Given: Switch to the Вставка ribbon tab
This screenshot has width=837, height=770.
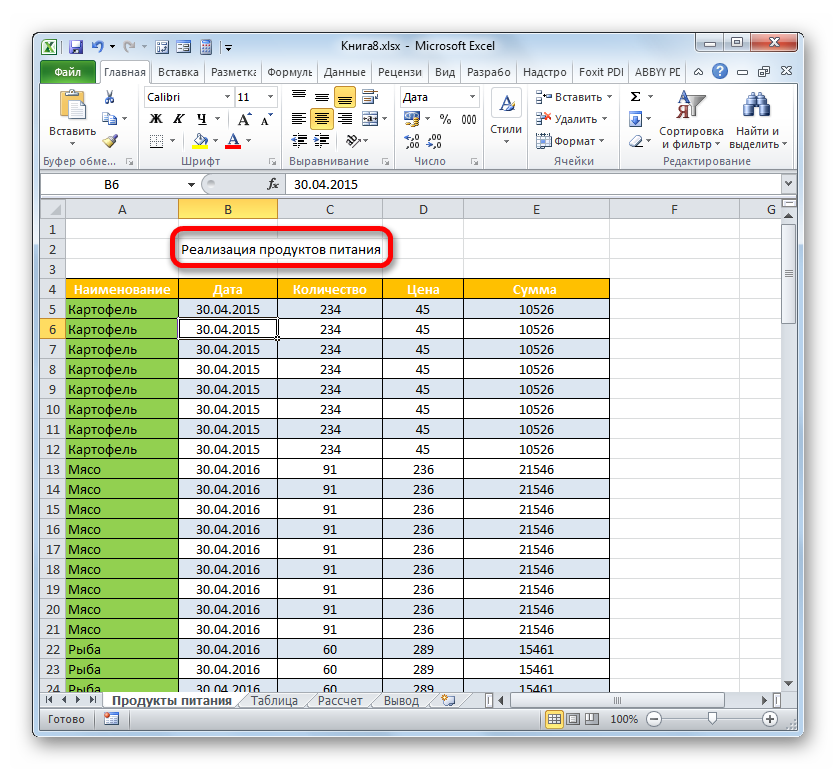Looking at the screenshot, I should (178, 73).
